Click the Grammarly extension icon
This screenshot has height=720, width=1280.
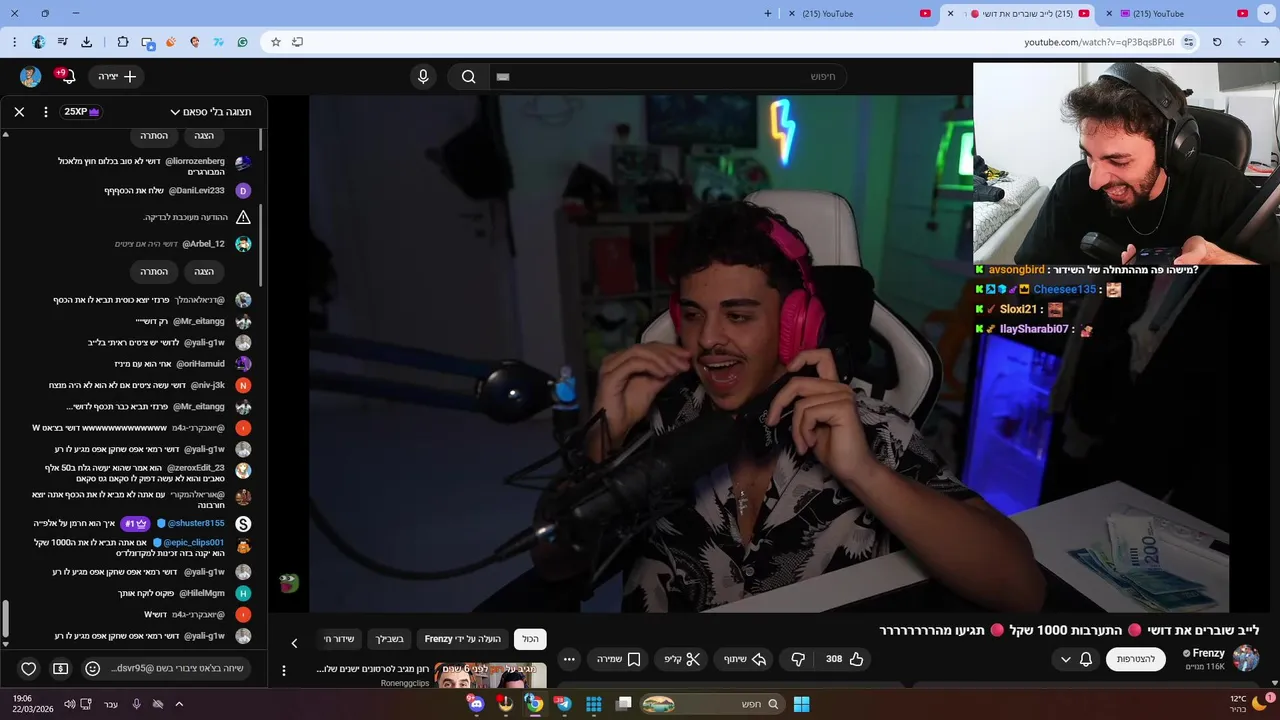click(242, 42)
